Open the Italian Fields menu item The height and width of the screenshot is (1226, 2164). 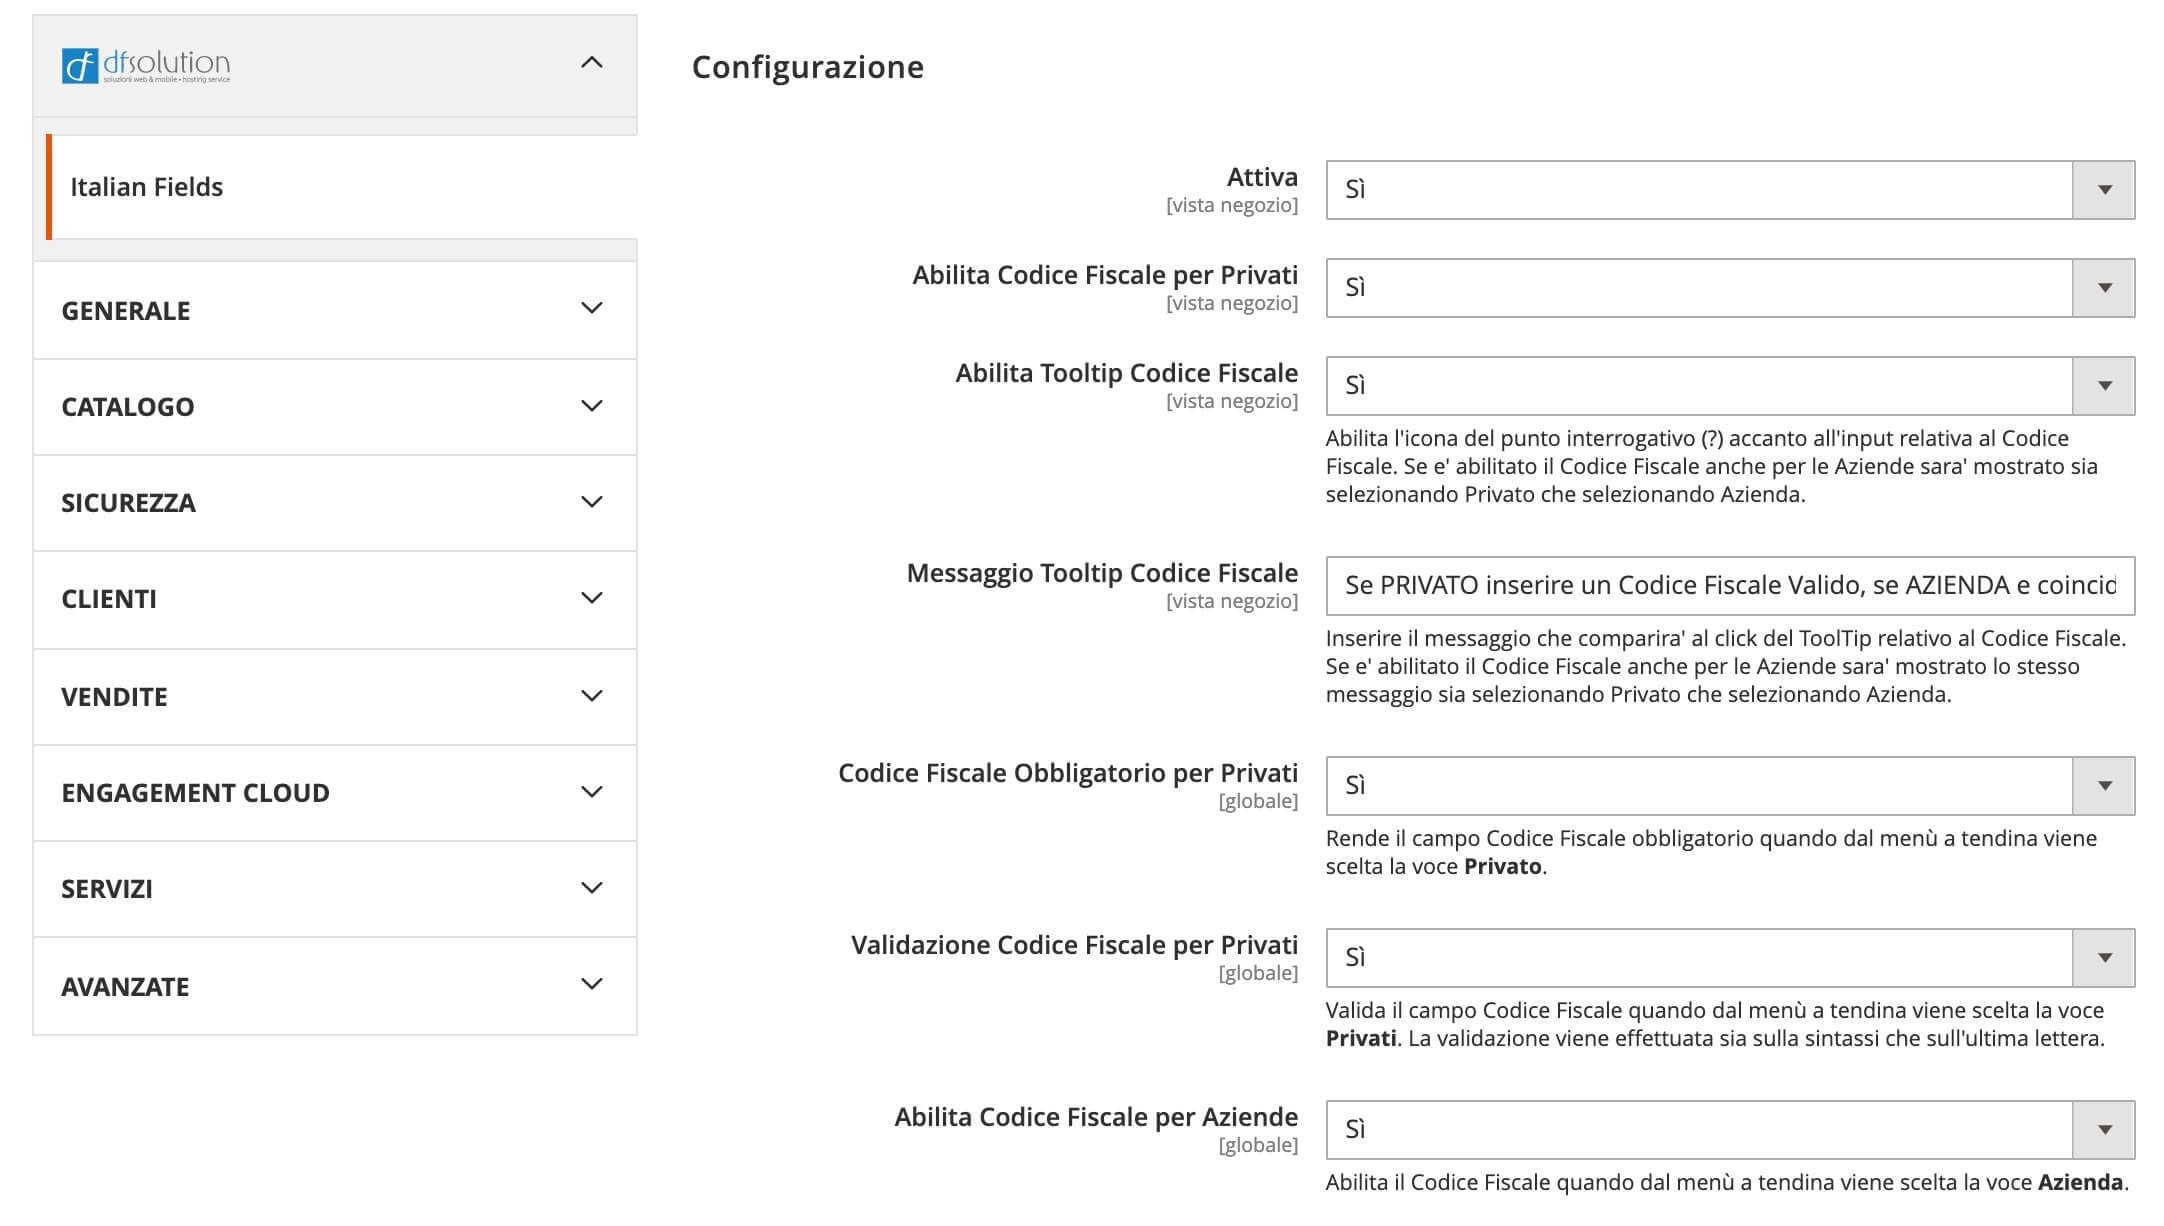click(342, 187)
